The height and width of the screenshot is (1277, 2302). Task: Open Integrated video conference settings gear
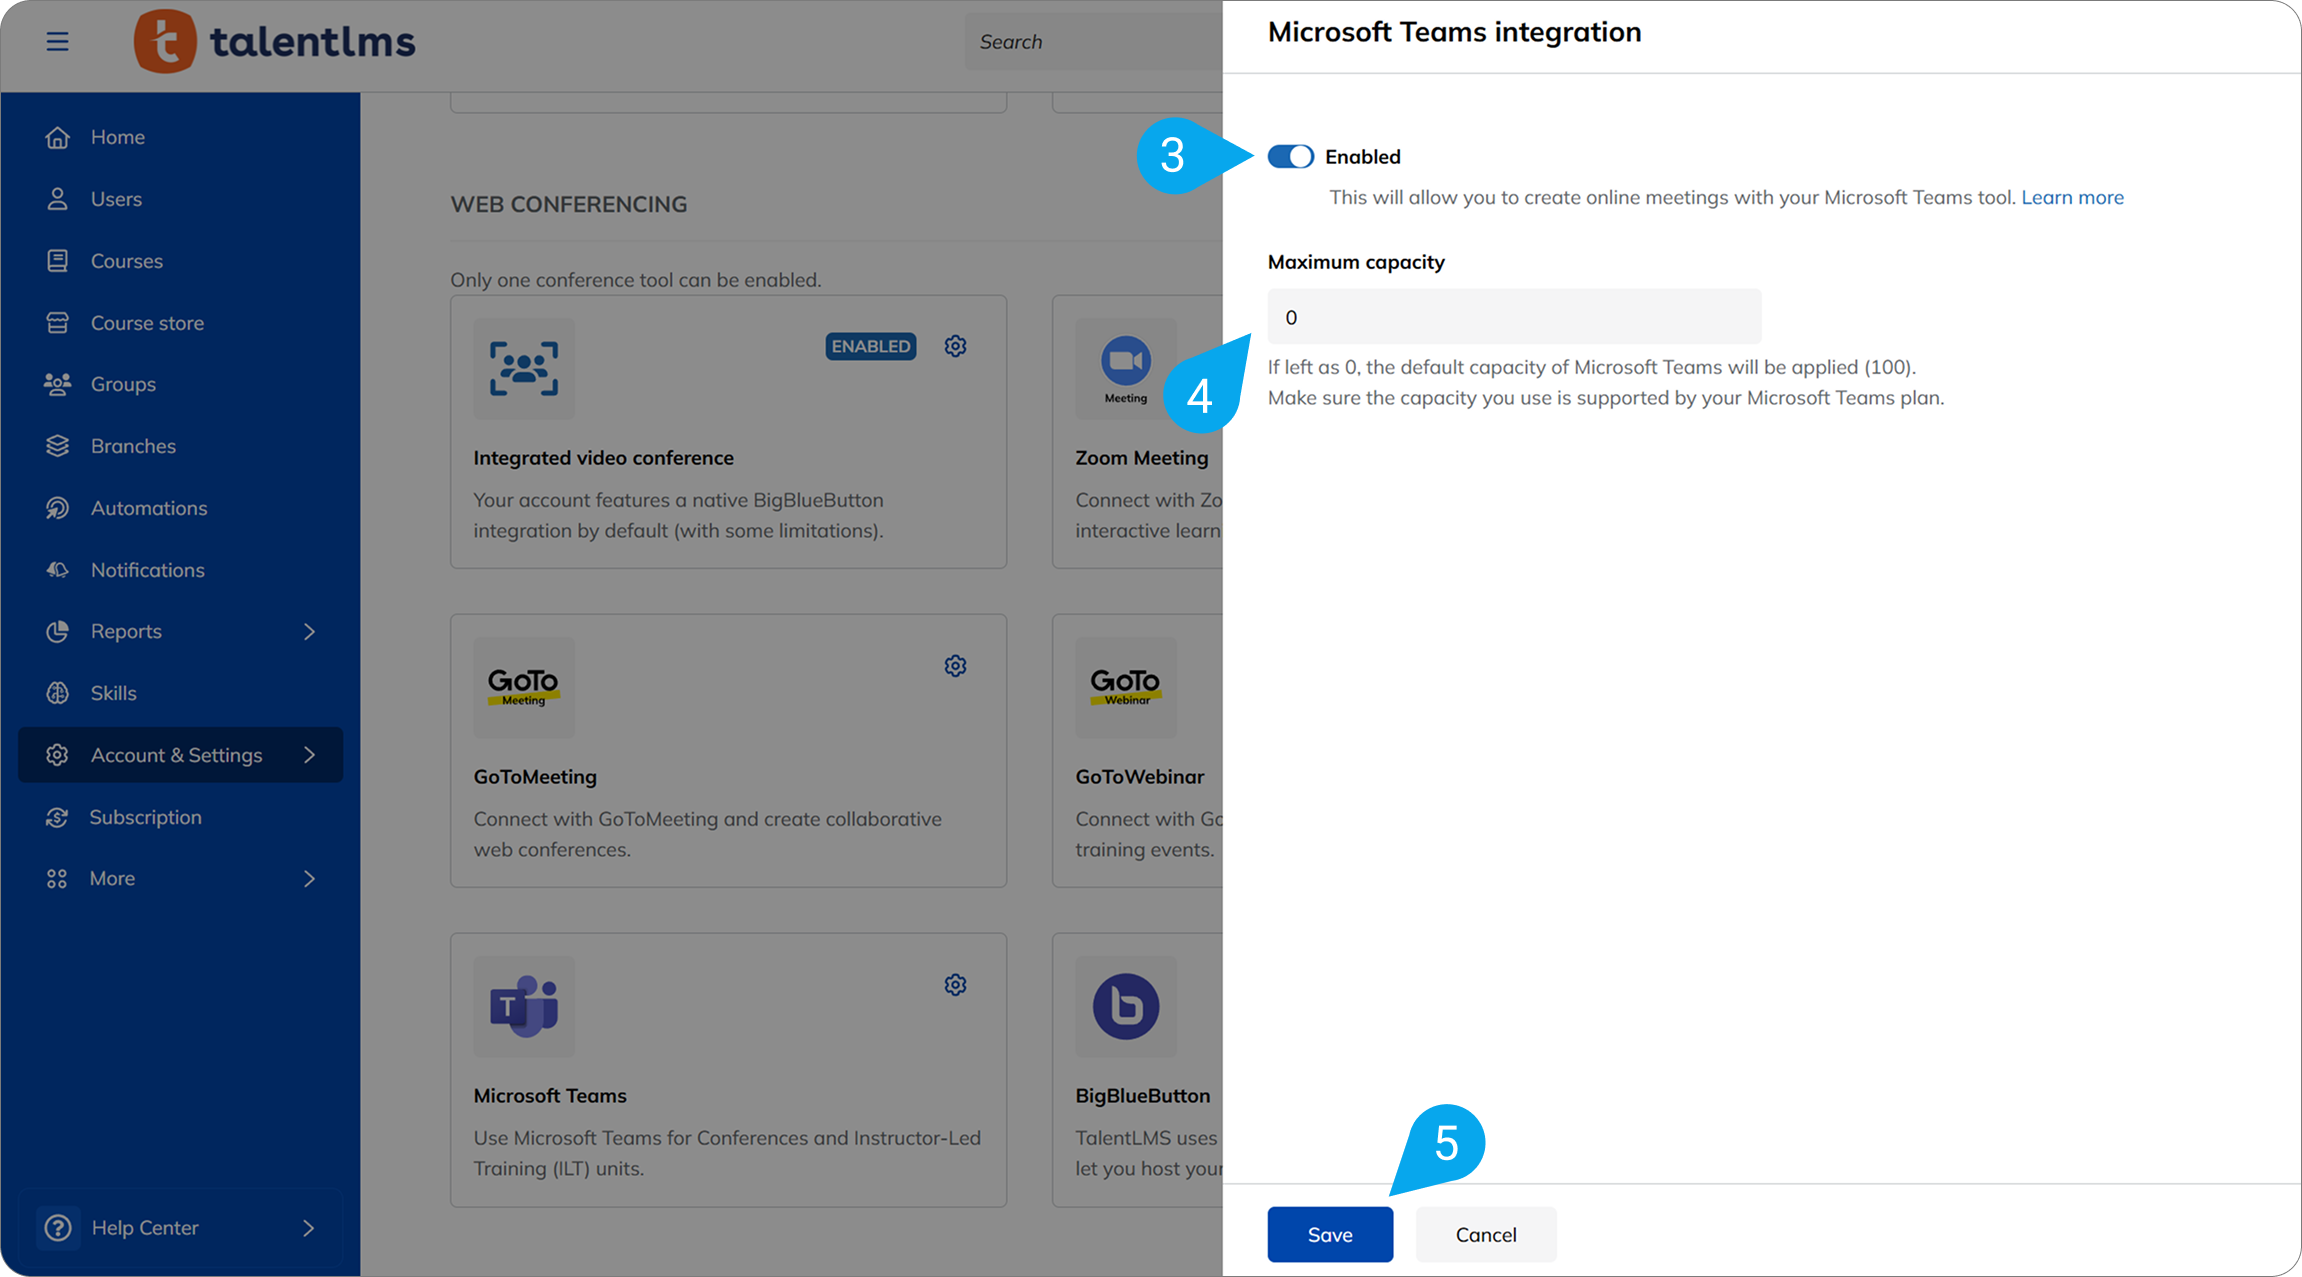955,346
